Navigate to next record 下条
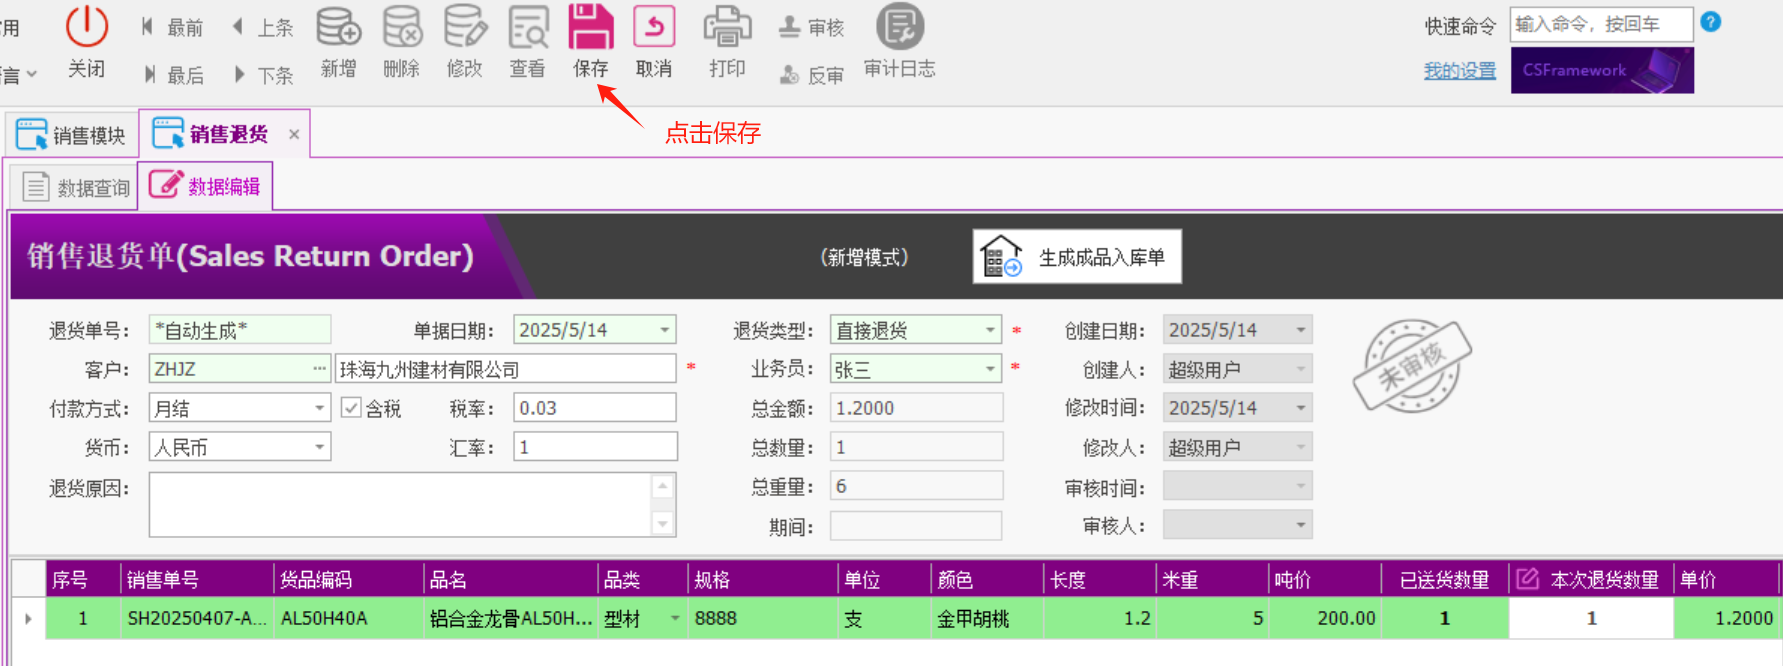 [x=263, y=75]
